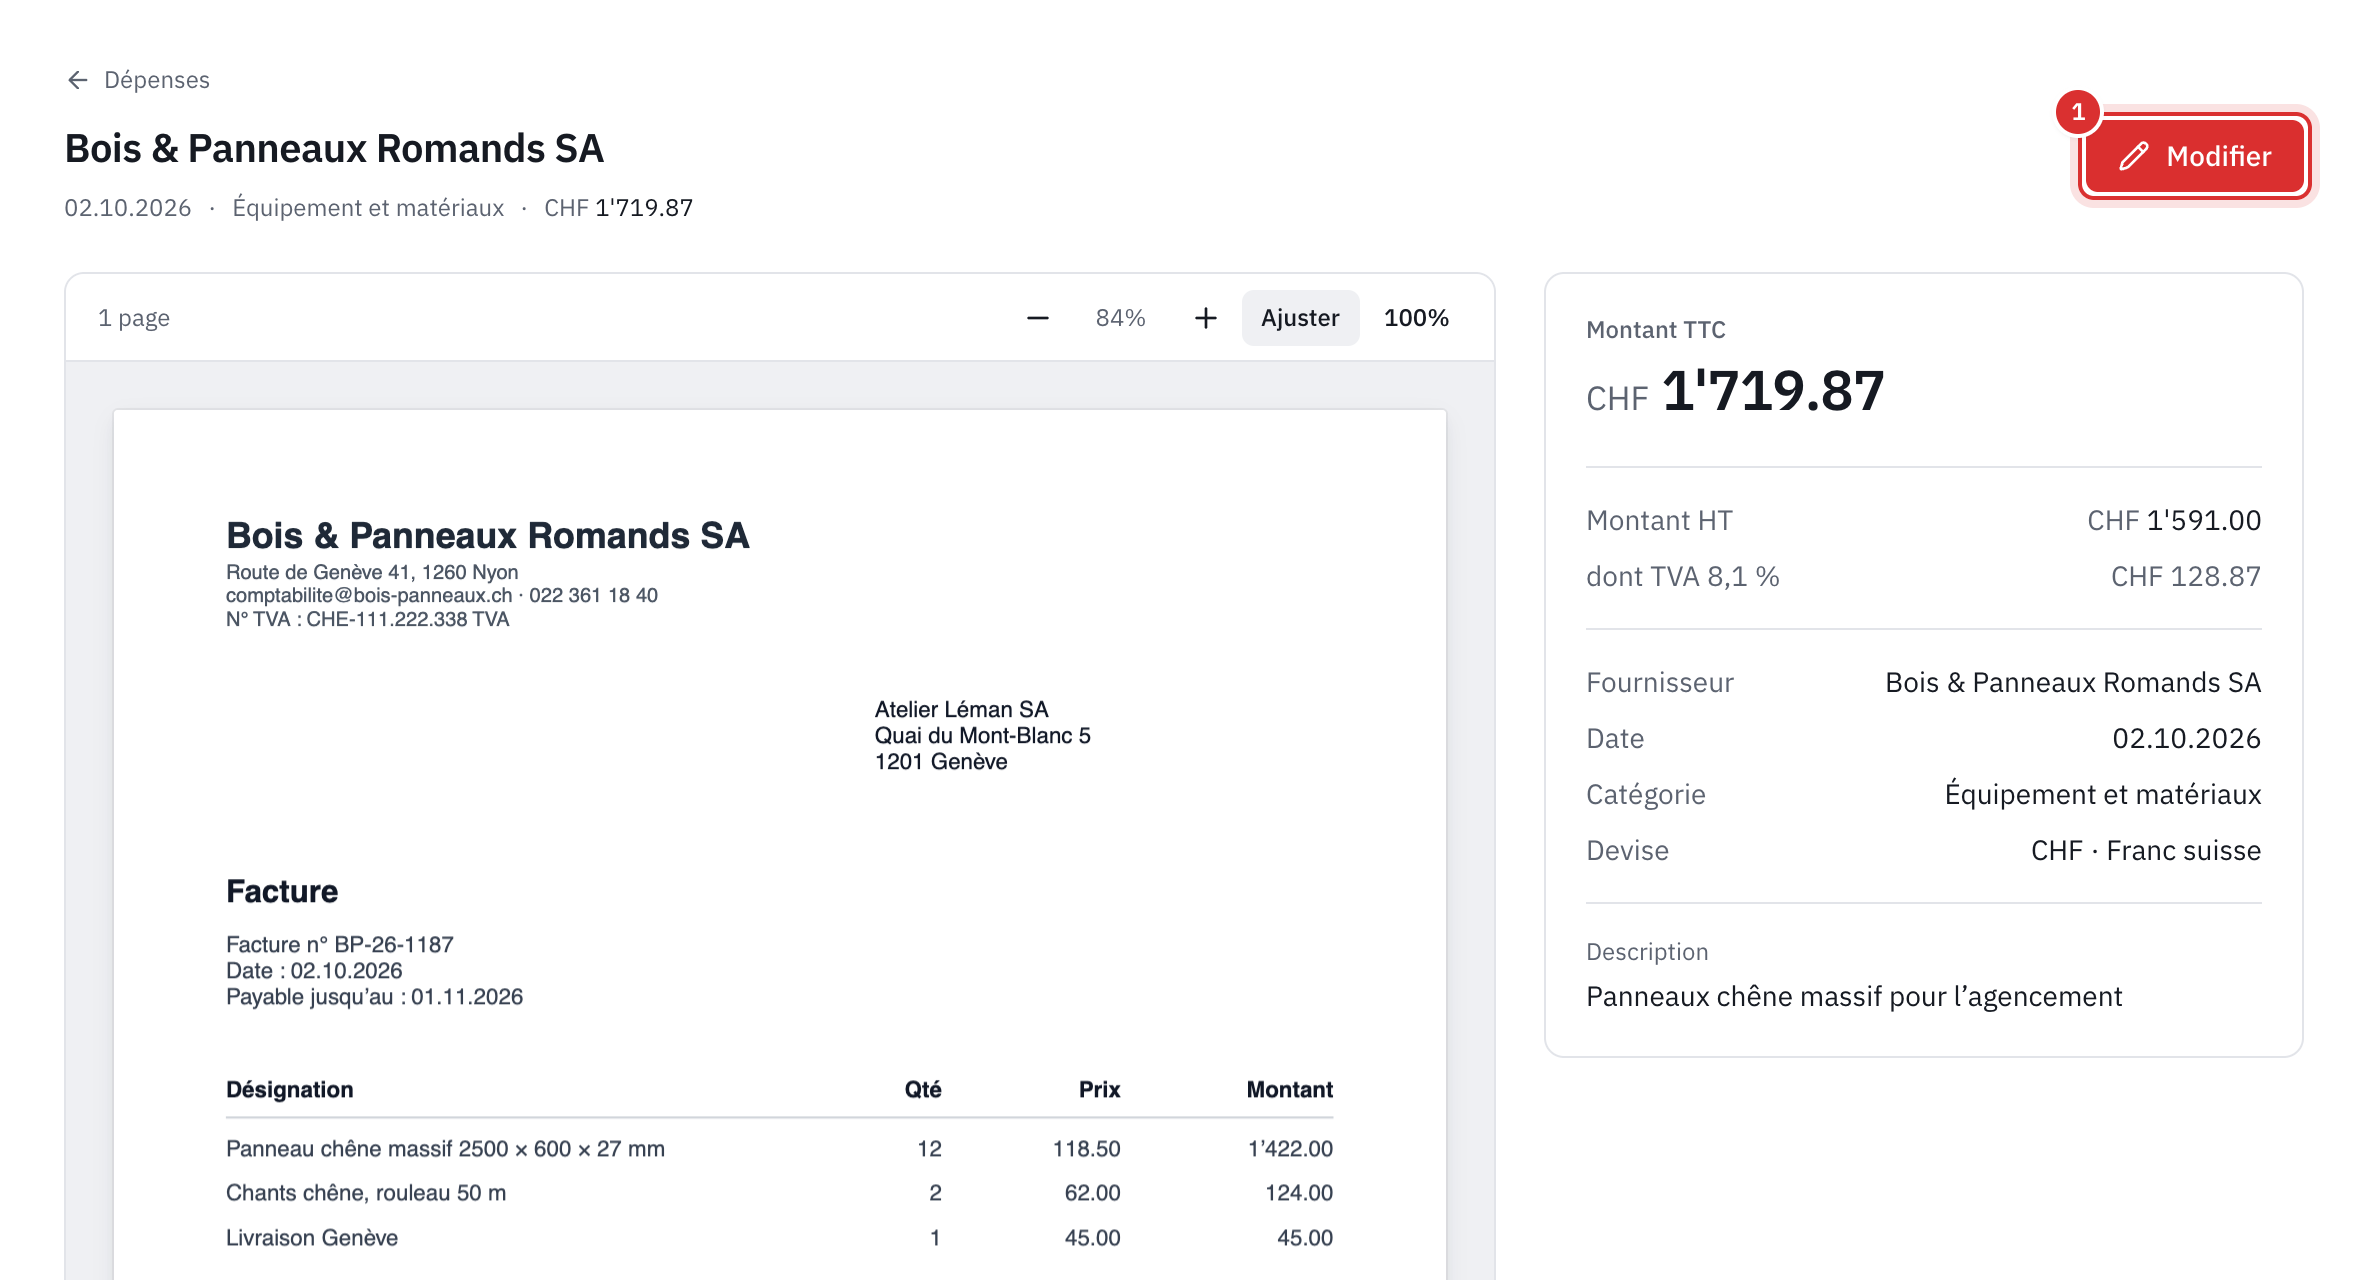Screen dimensions: 2368x1280
Task: Click the pencil icon in Modifier button
Action: [x=2133, y=156]
